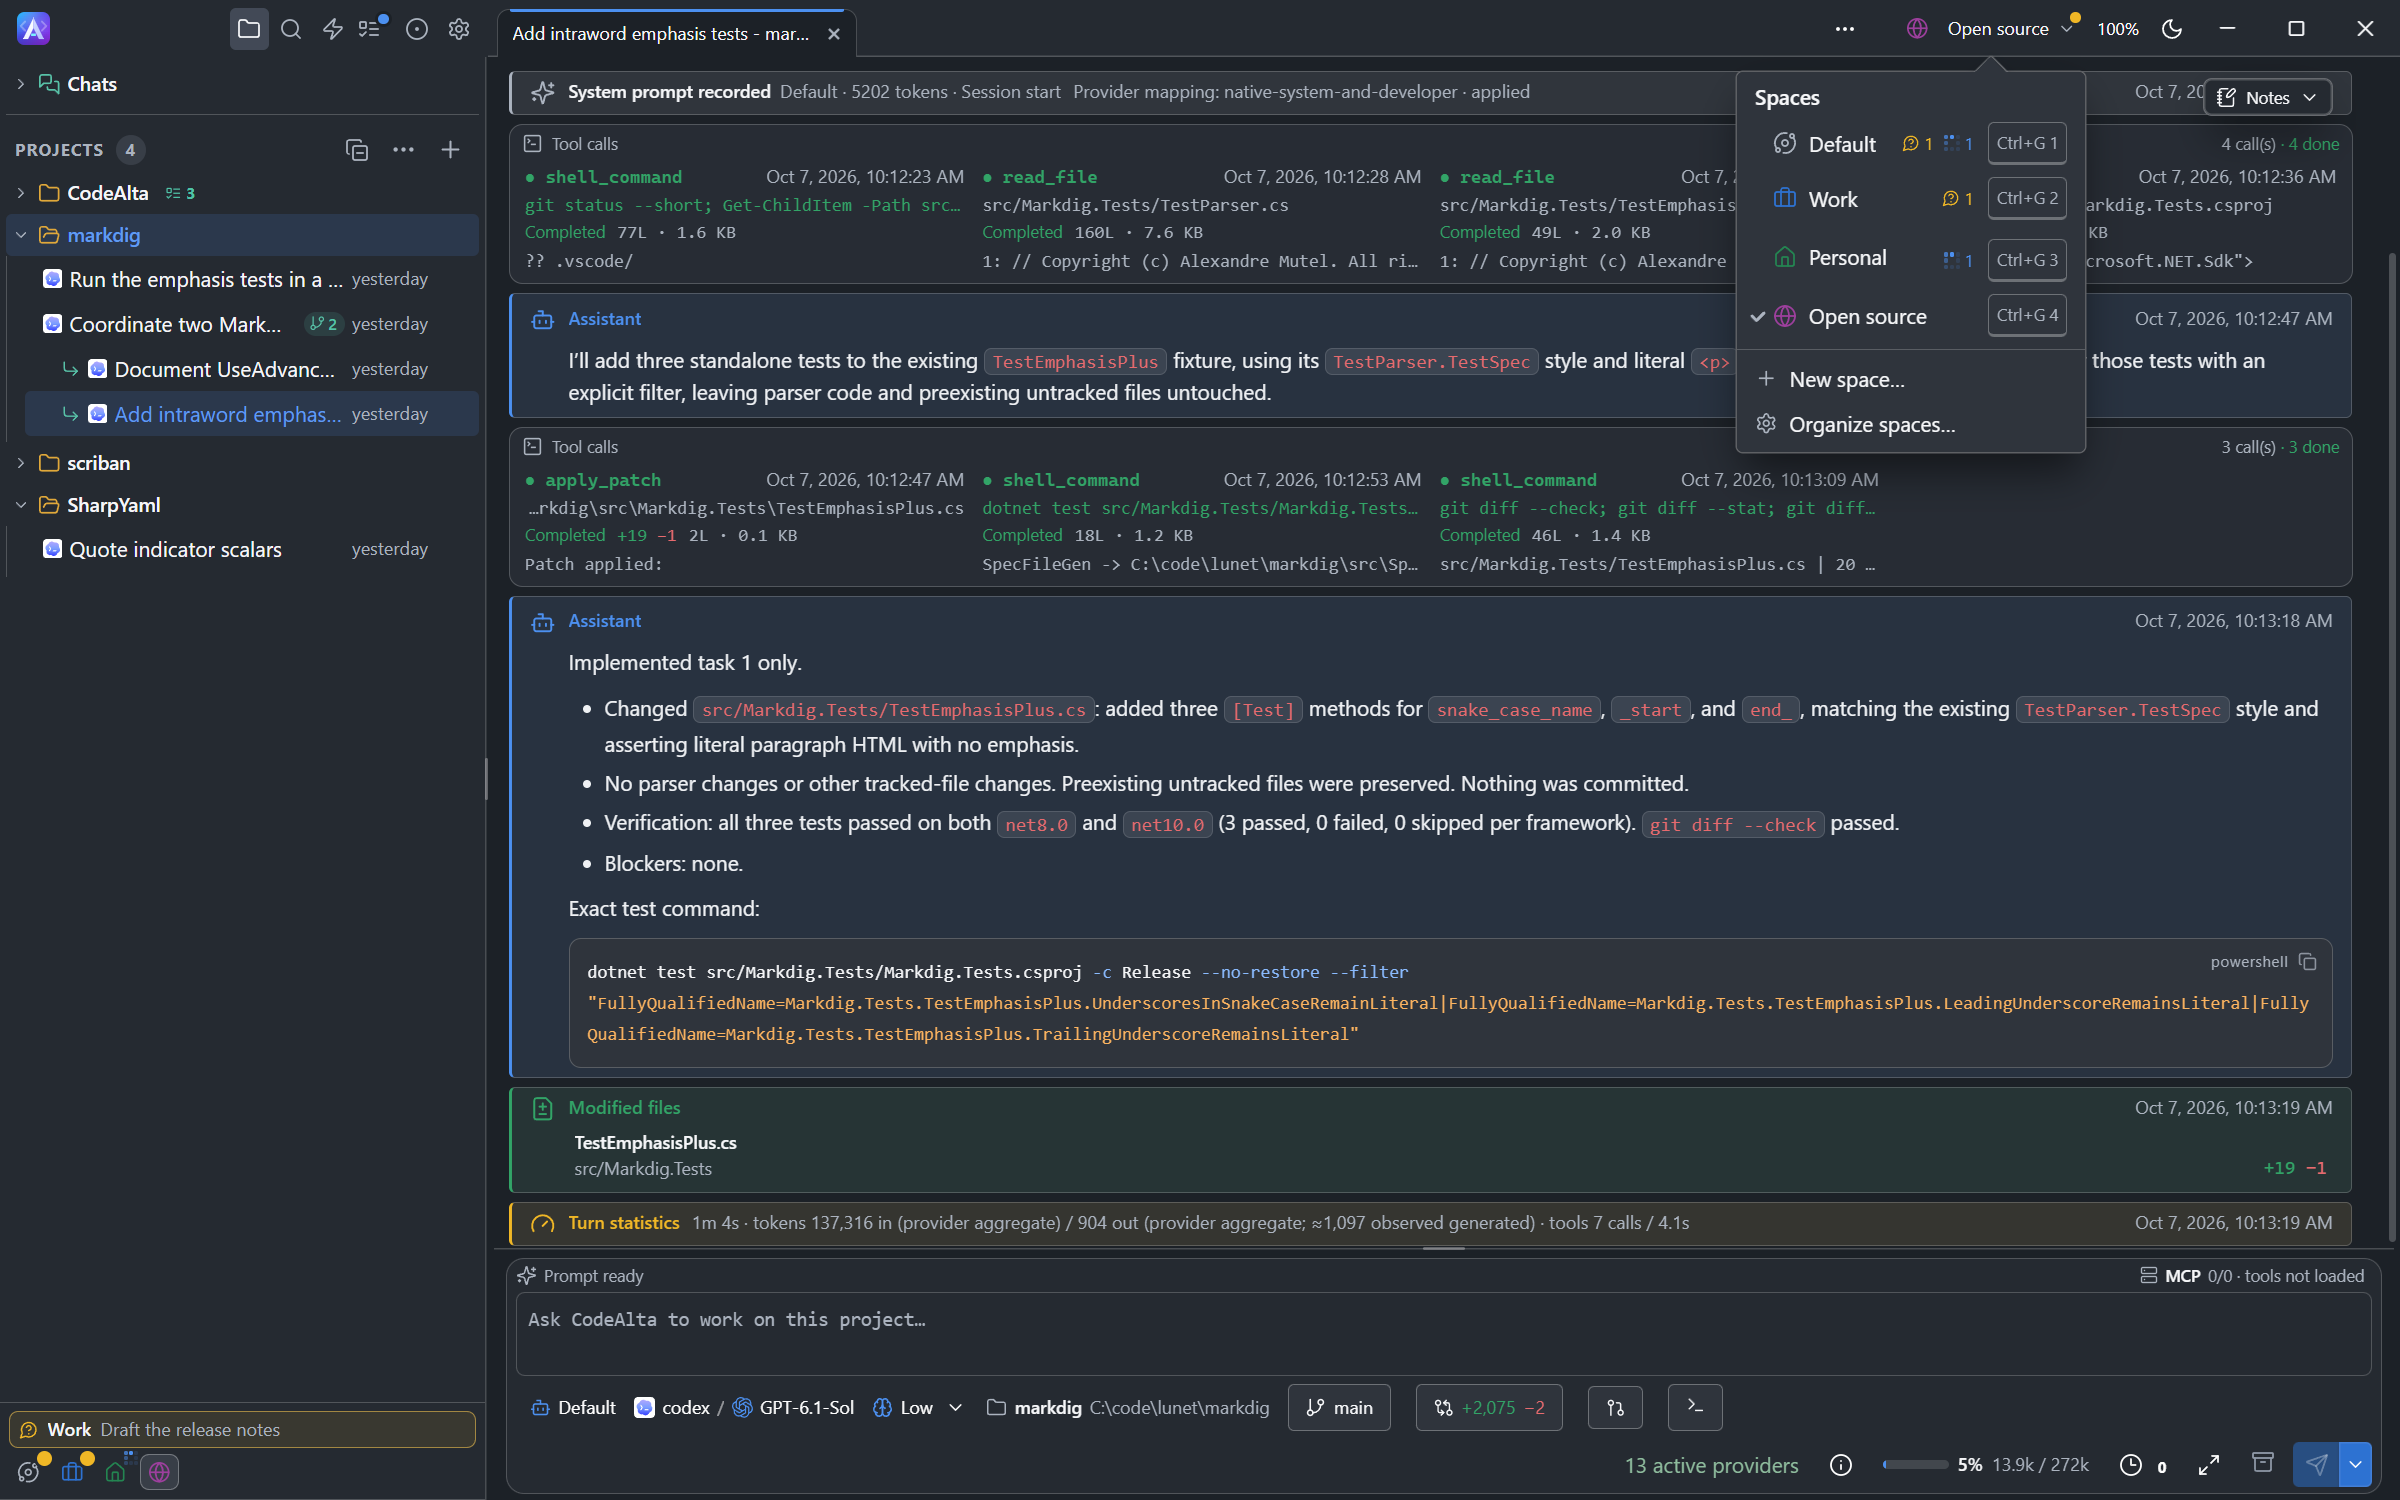Screen dimensions: 2400x1500
Task: Expand the scriban project
Action: click(x=21, y=463)
